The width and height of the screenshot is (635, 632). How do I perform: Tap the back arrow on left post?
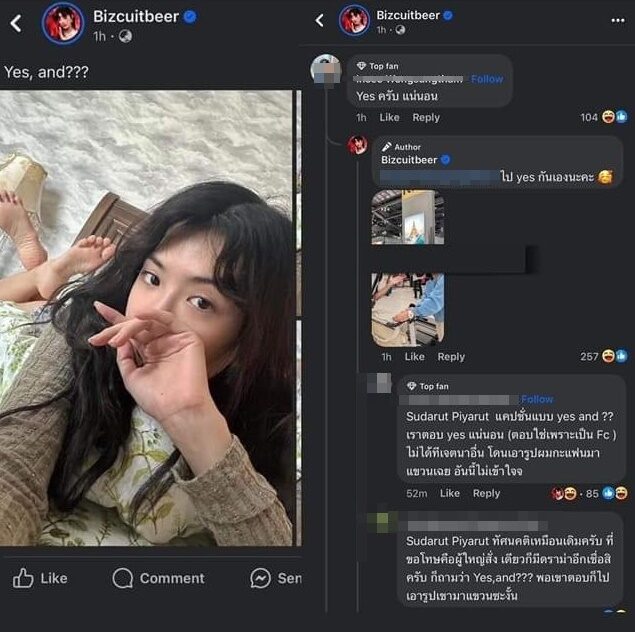[16, 23]
